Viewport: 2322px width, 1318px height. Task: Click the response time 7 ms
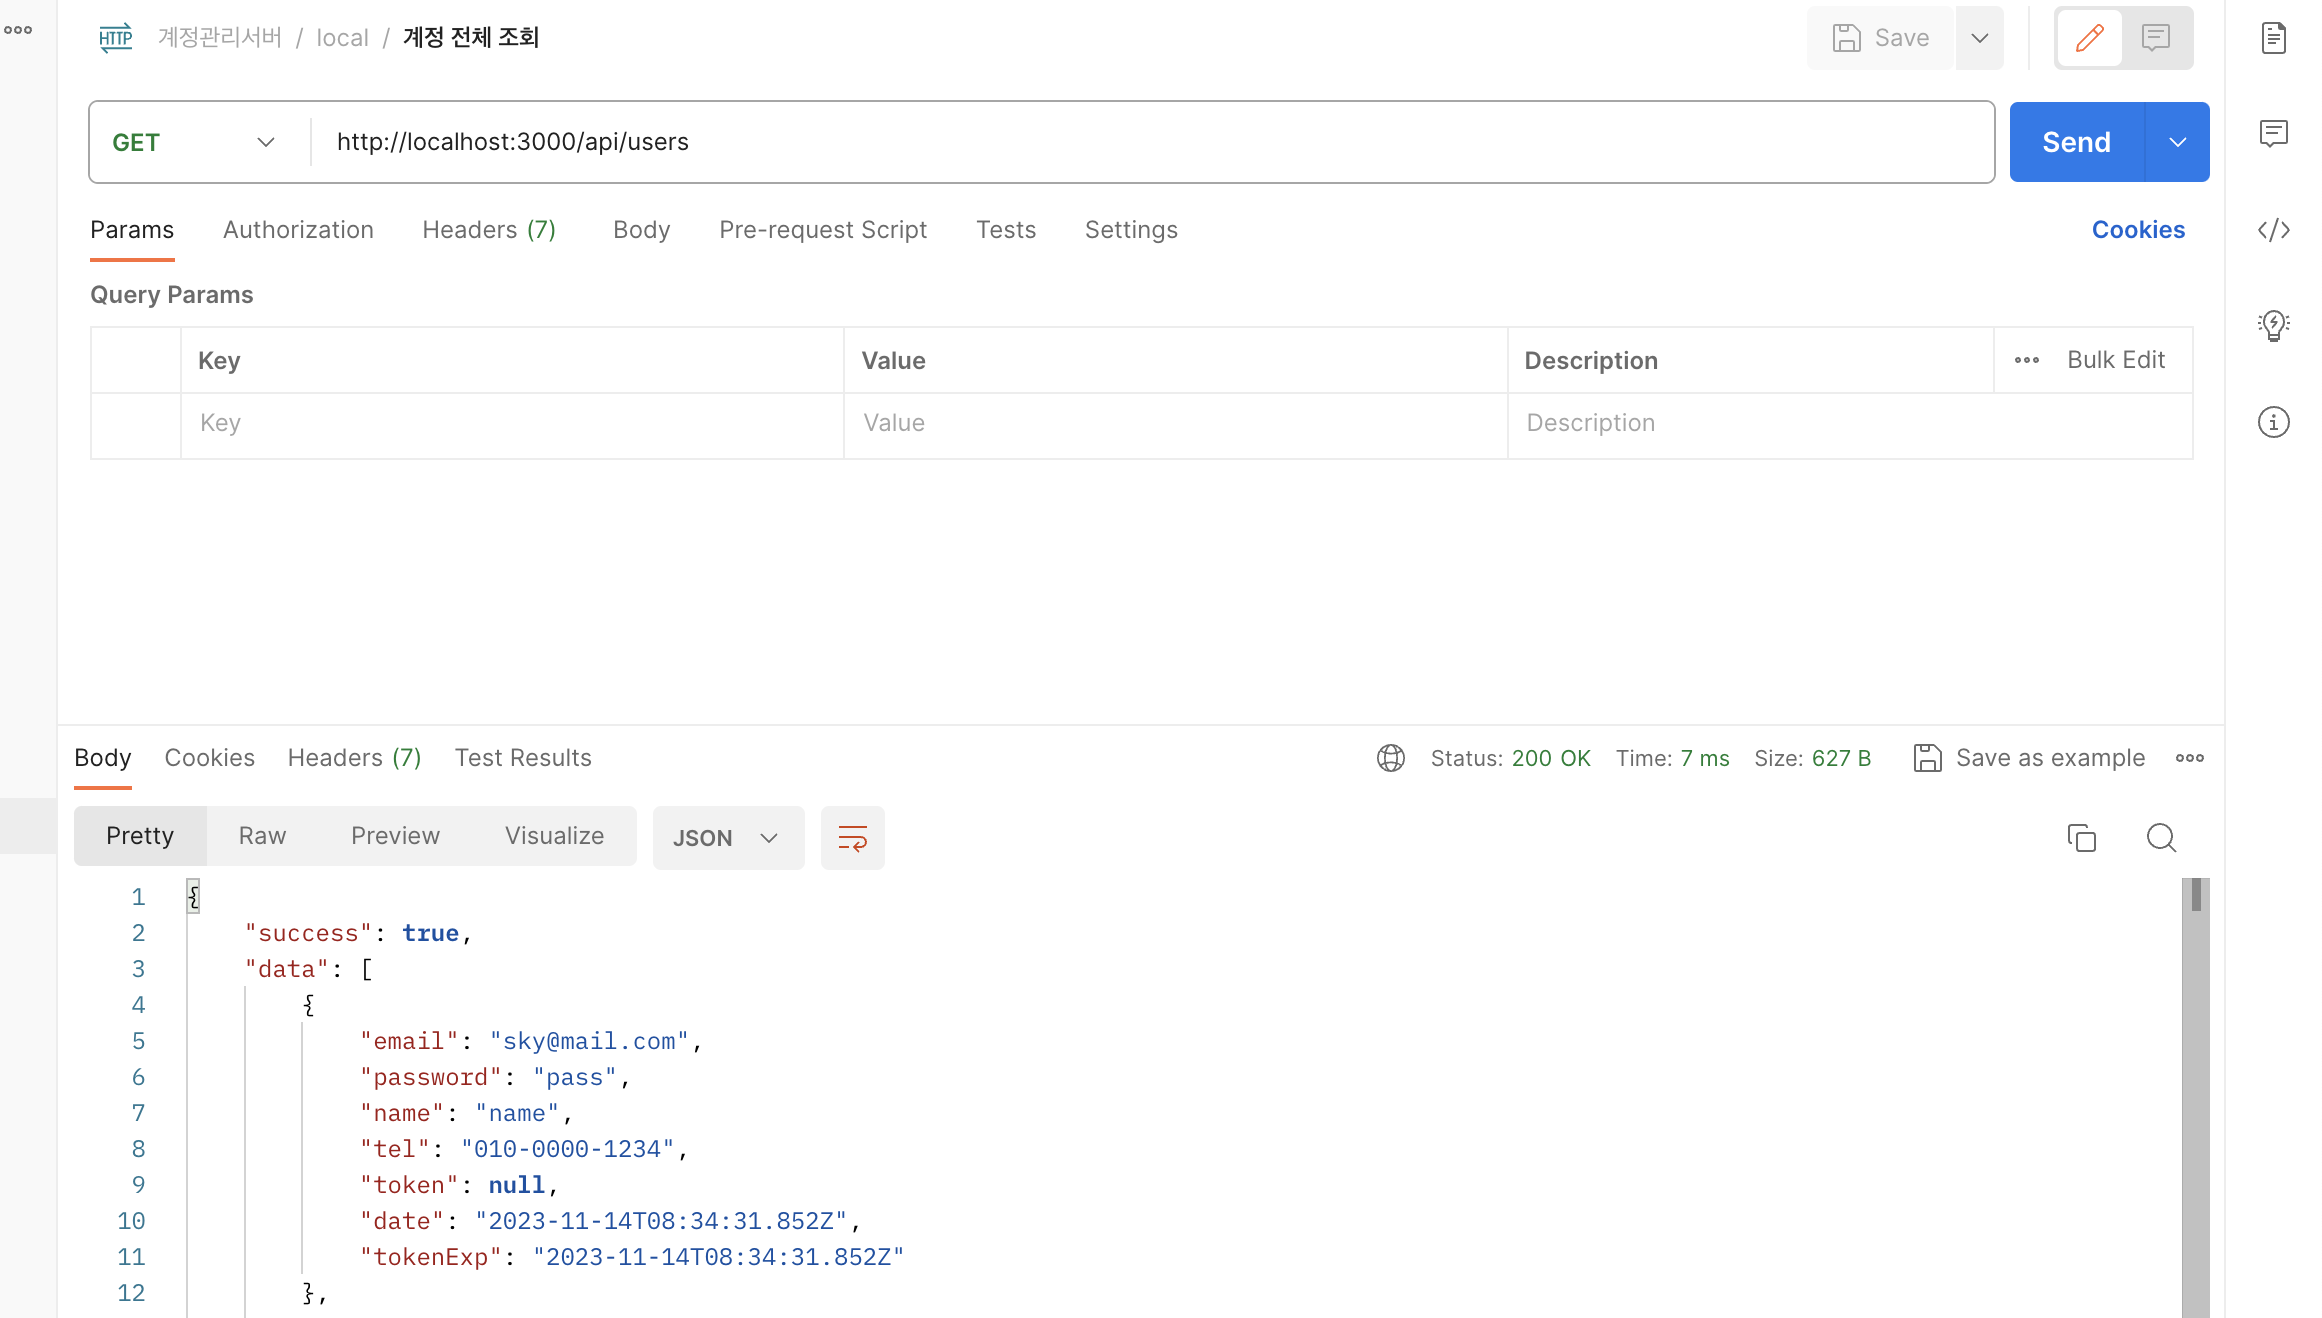(x=1704, y=758)
